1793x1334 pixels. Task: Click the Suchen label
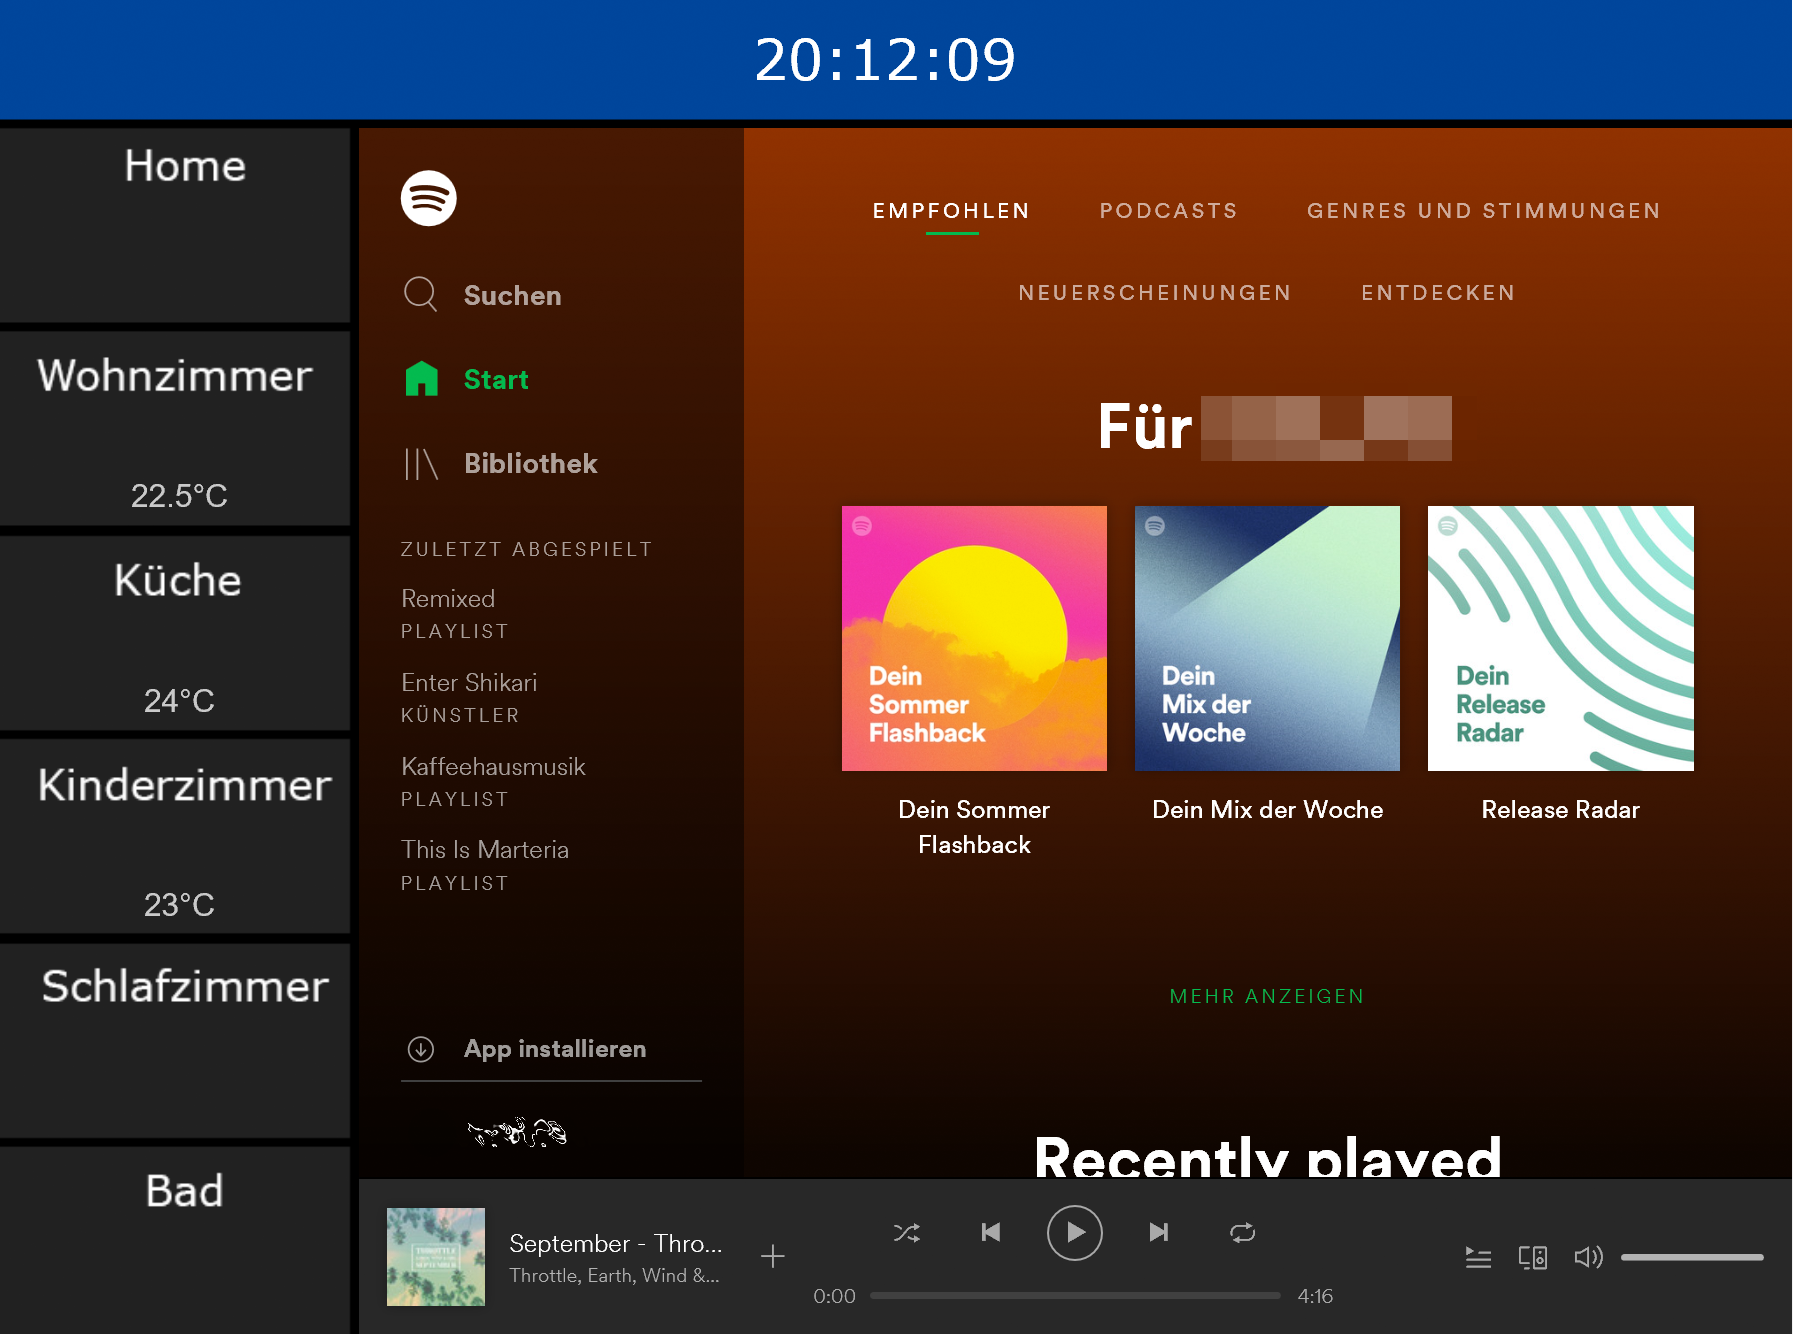tap(512, 295)
